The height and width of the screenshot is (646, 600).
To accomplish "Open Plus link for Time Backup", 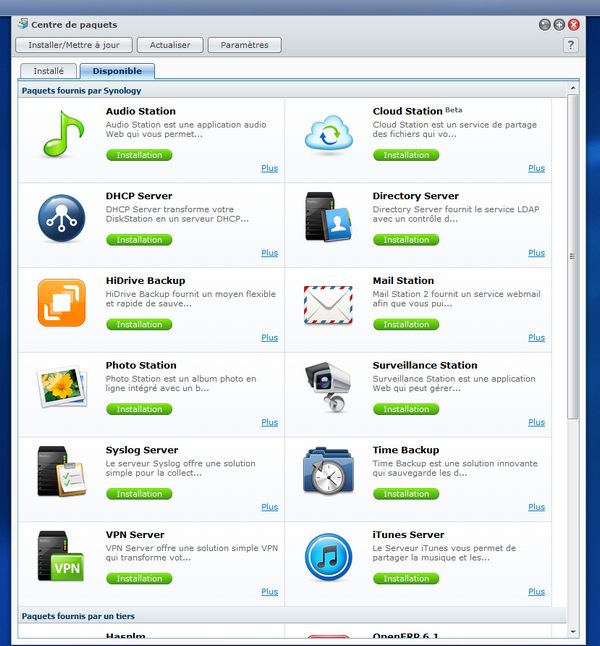I will [537, 507].
